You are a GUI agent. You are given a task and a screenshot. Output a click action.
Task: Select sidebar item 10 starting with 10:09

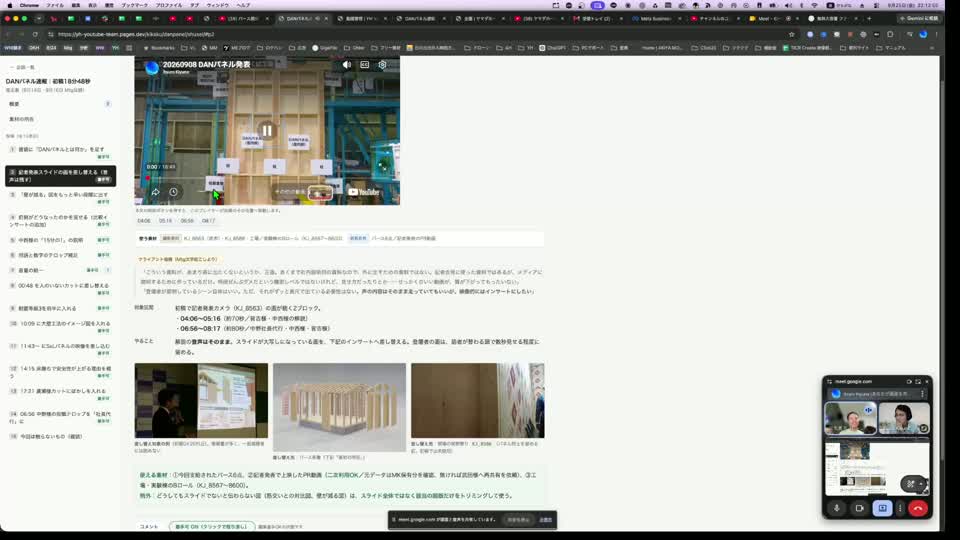(x=60, y=326)
